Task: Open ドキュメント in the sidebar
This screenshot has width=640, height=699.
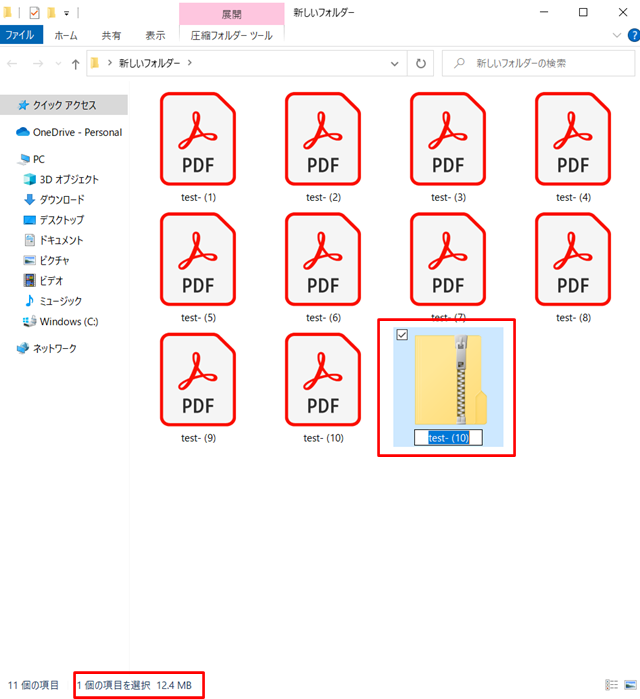Action: [53, 240]
